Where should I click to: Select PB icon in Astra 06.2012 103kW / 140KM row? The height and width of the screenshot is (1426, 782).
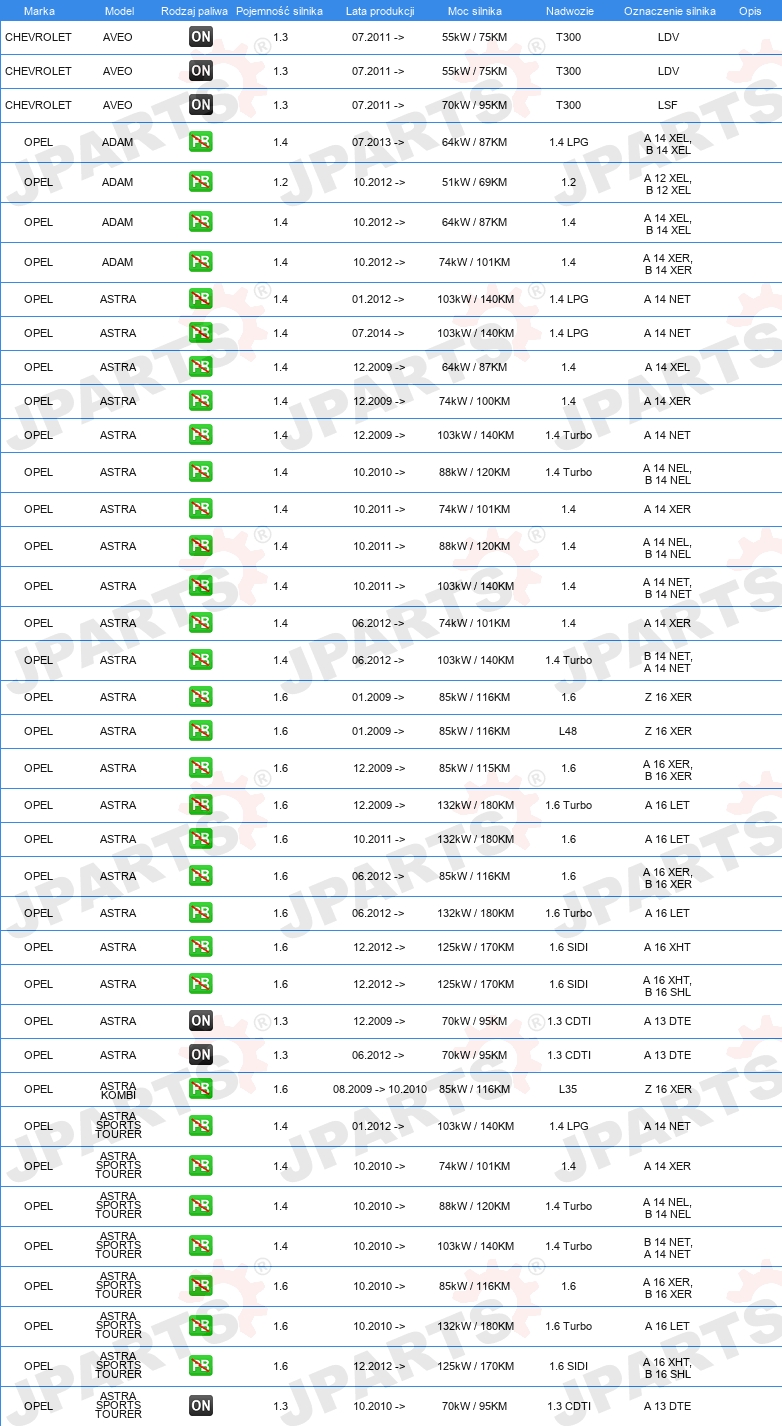point(201,660)
